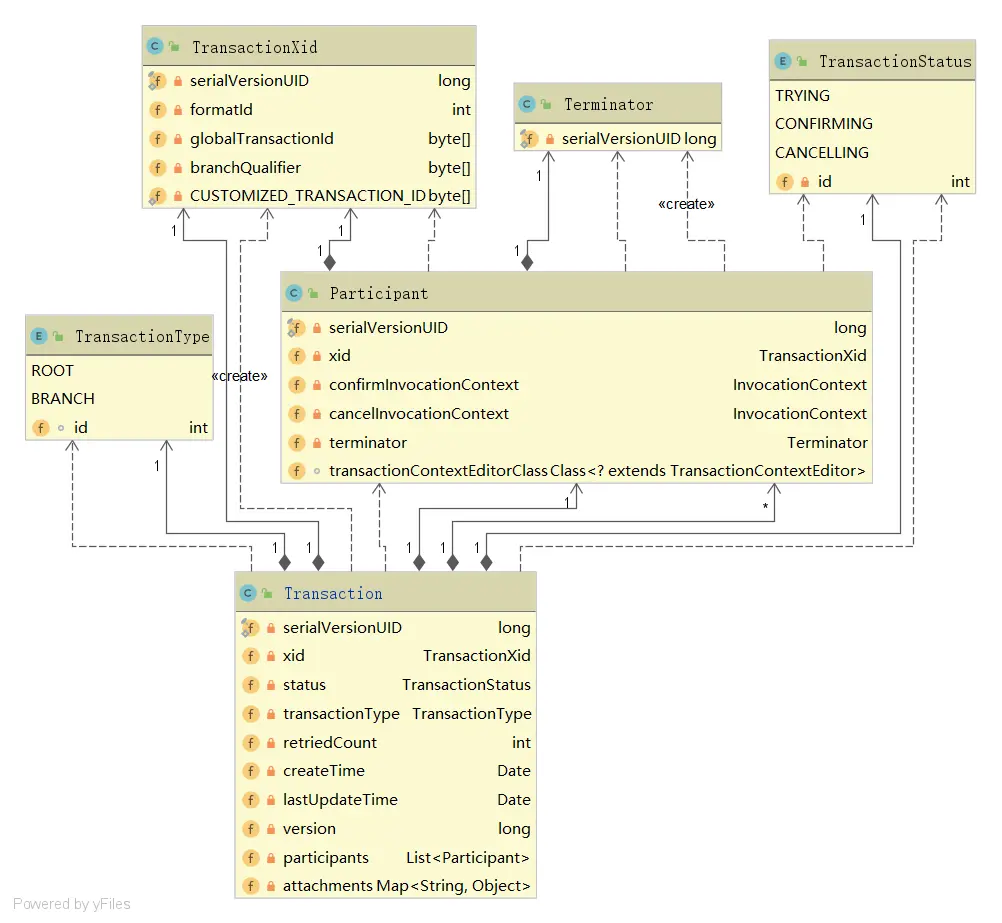Open the Transaction class title link
Viewport: 1002px width, 923px height.
[x=333, y=593]
